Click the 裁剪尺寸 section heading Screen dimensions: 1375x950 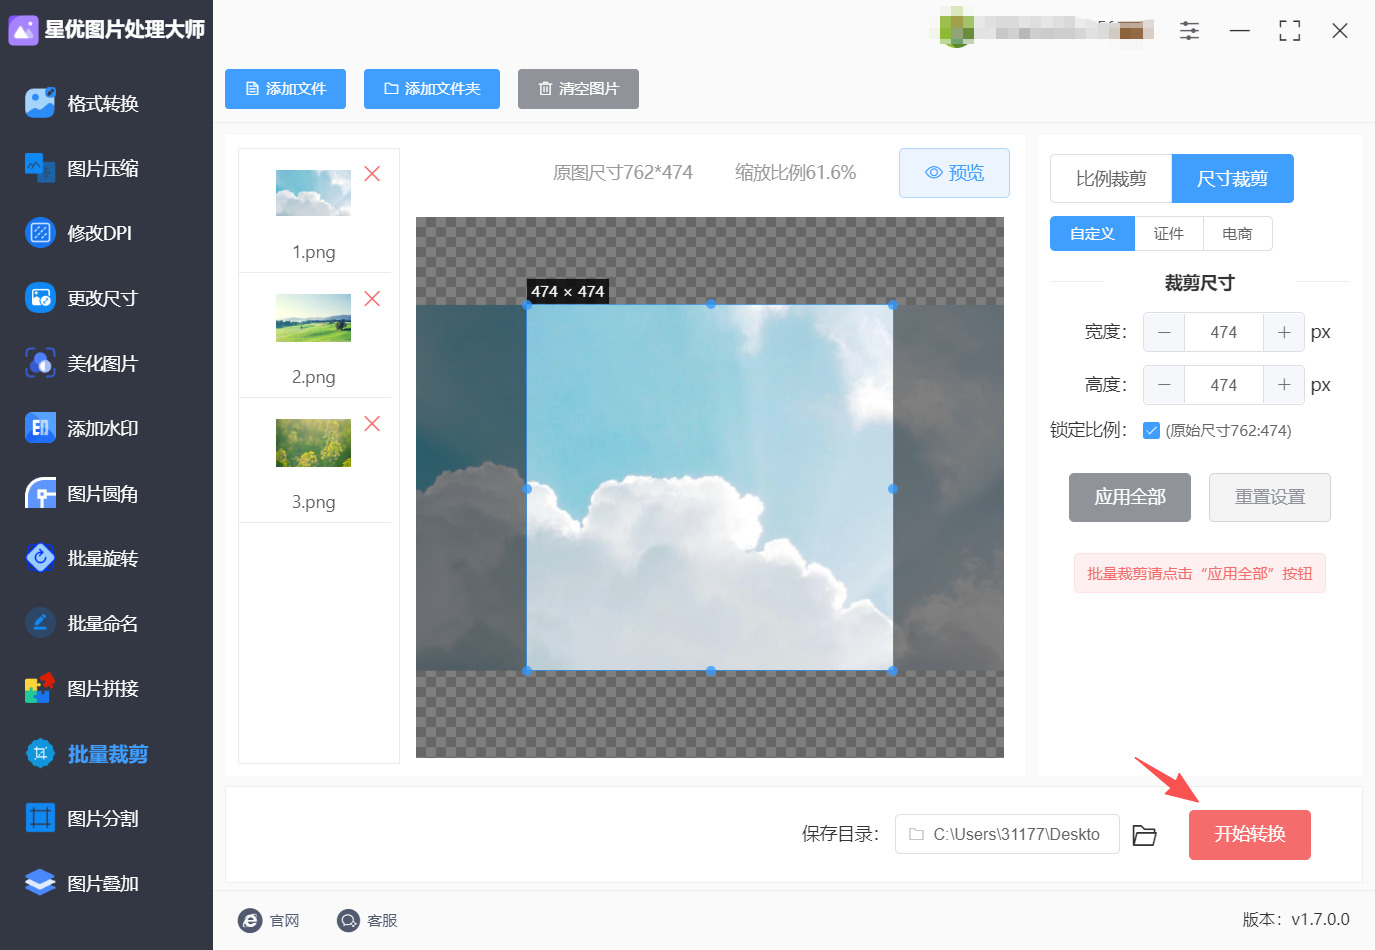click(x=1199, y=283)
